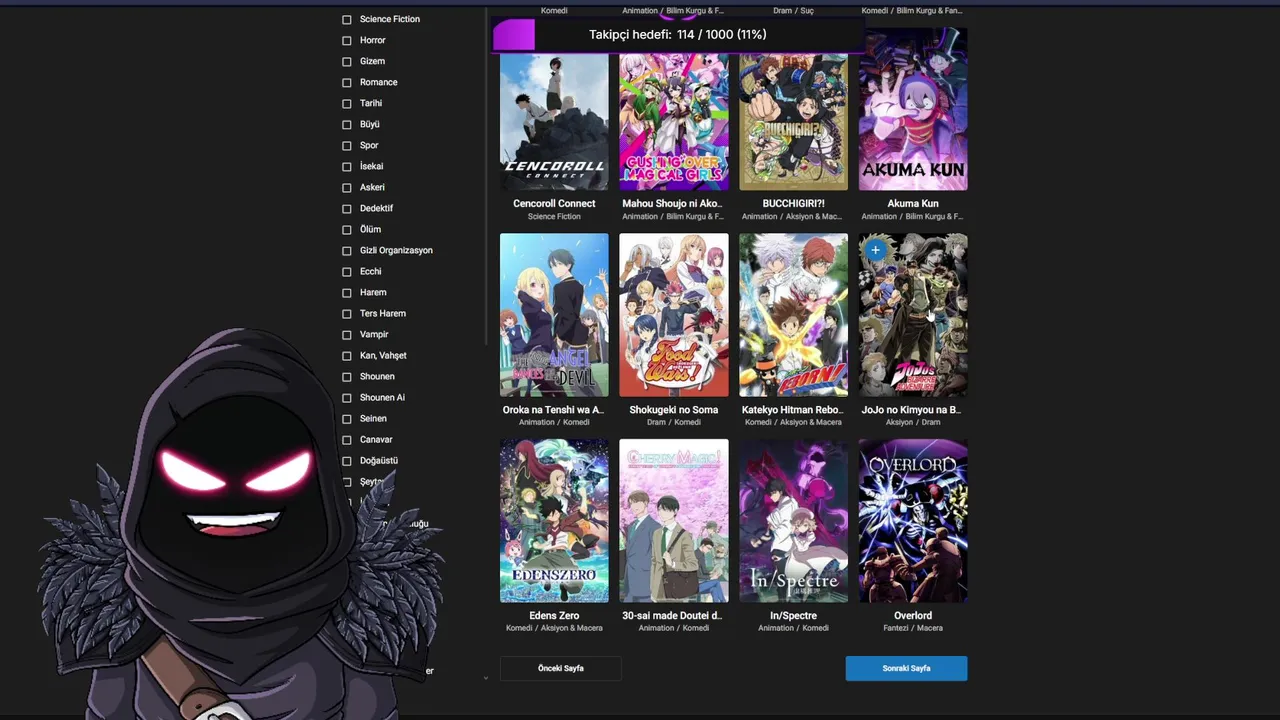Click the Sonraki Sayfa button

coord(906,668)
